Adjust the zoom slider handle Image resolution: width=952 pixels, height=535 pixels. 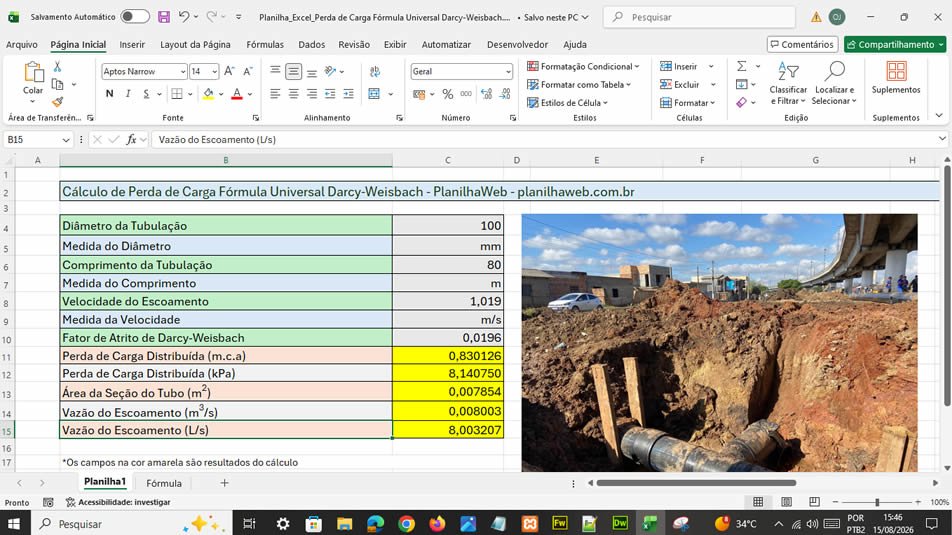pyautogui.click(x=877, y=502)
